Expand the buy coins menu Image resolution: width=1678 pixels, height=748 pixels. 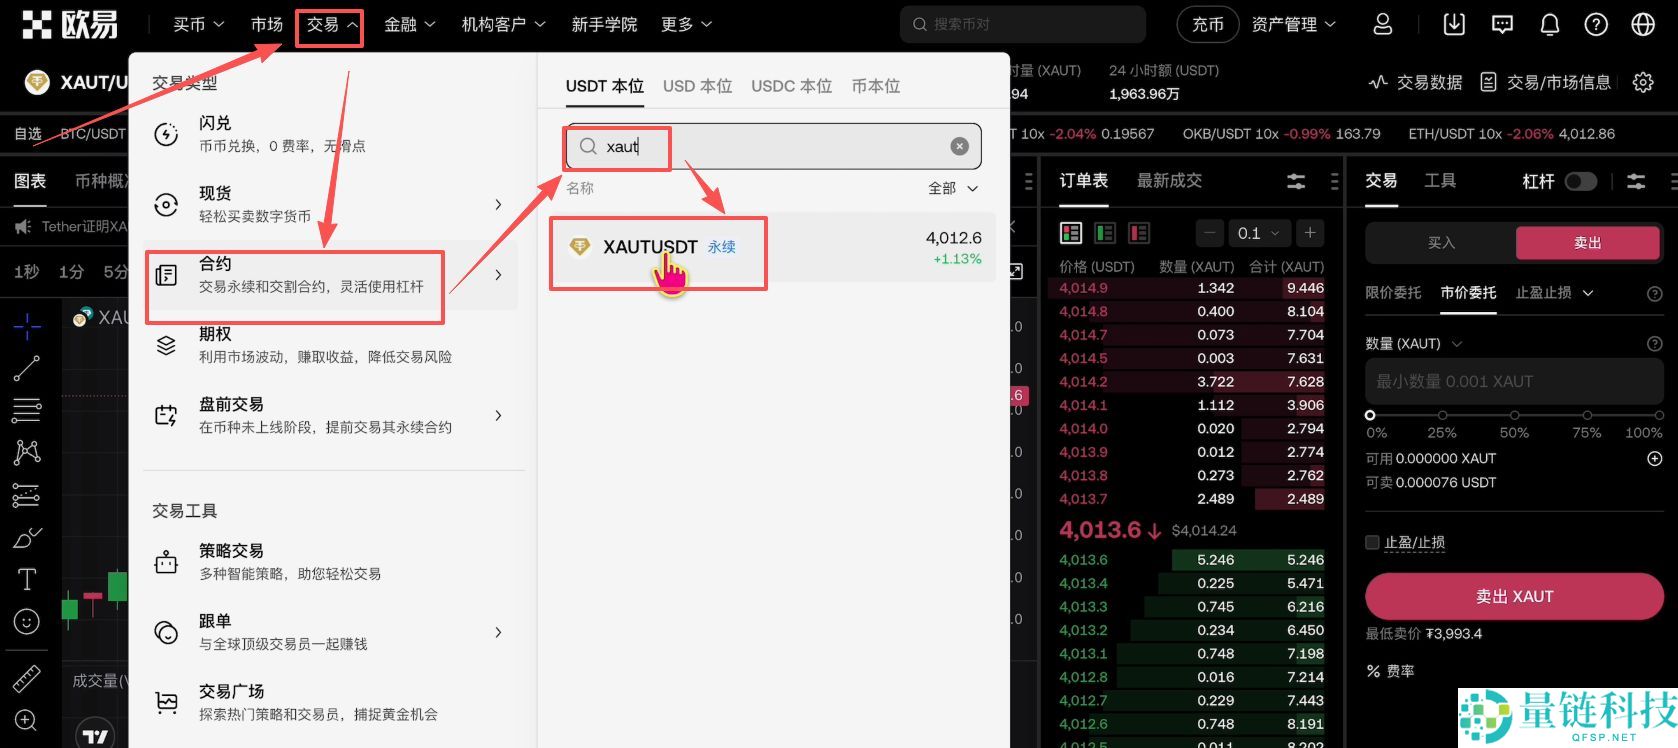click(198, 24)
